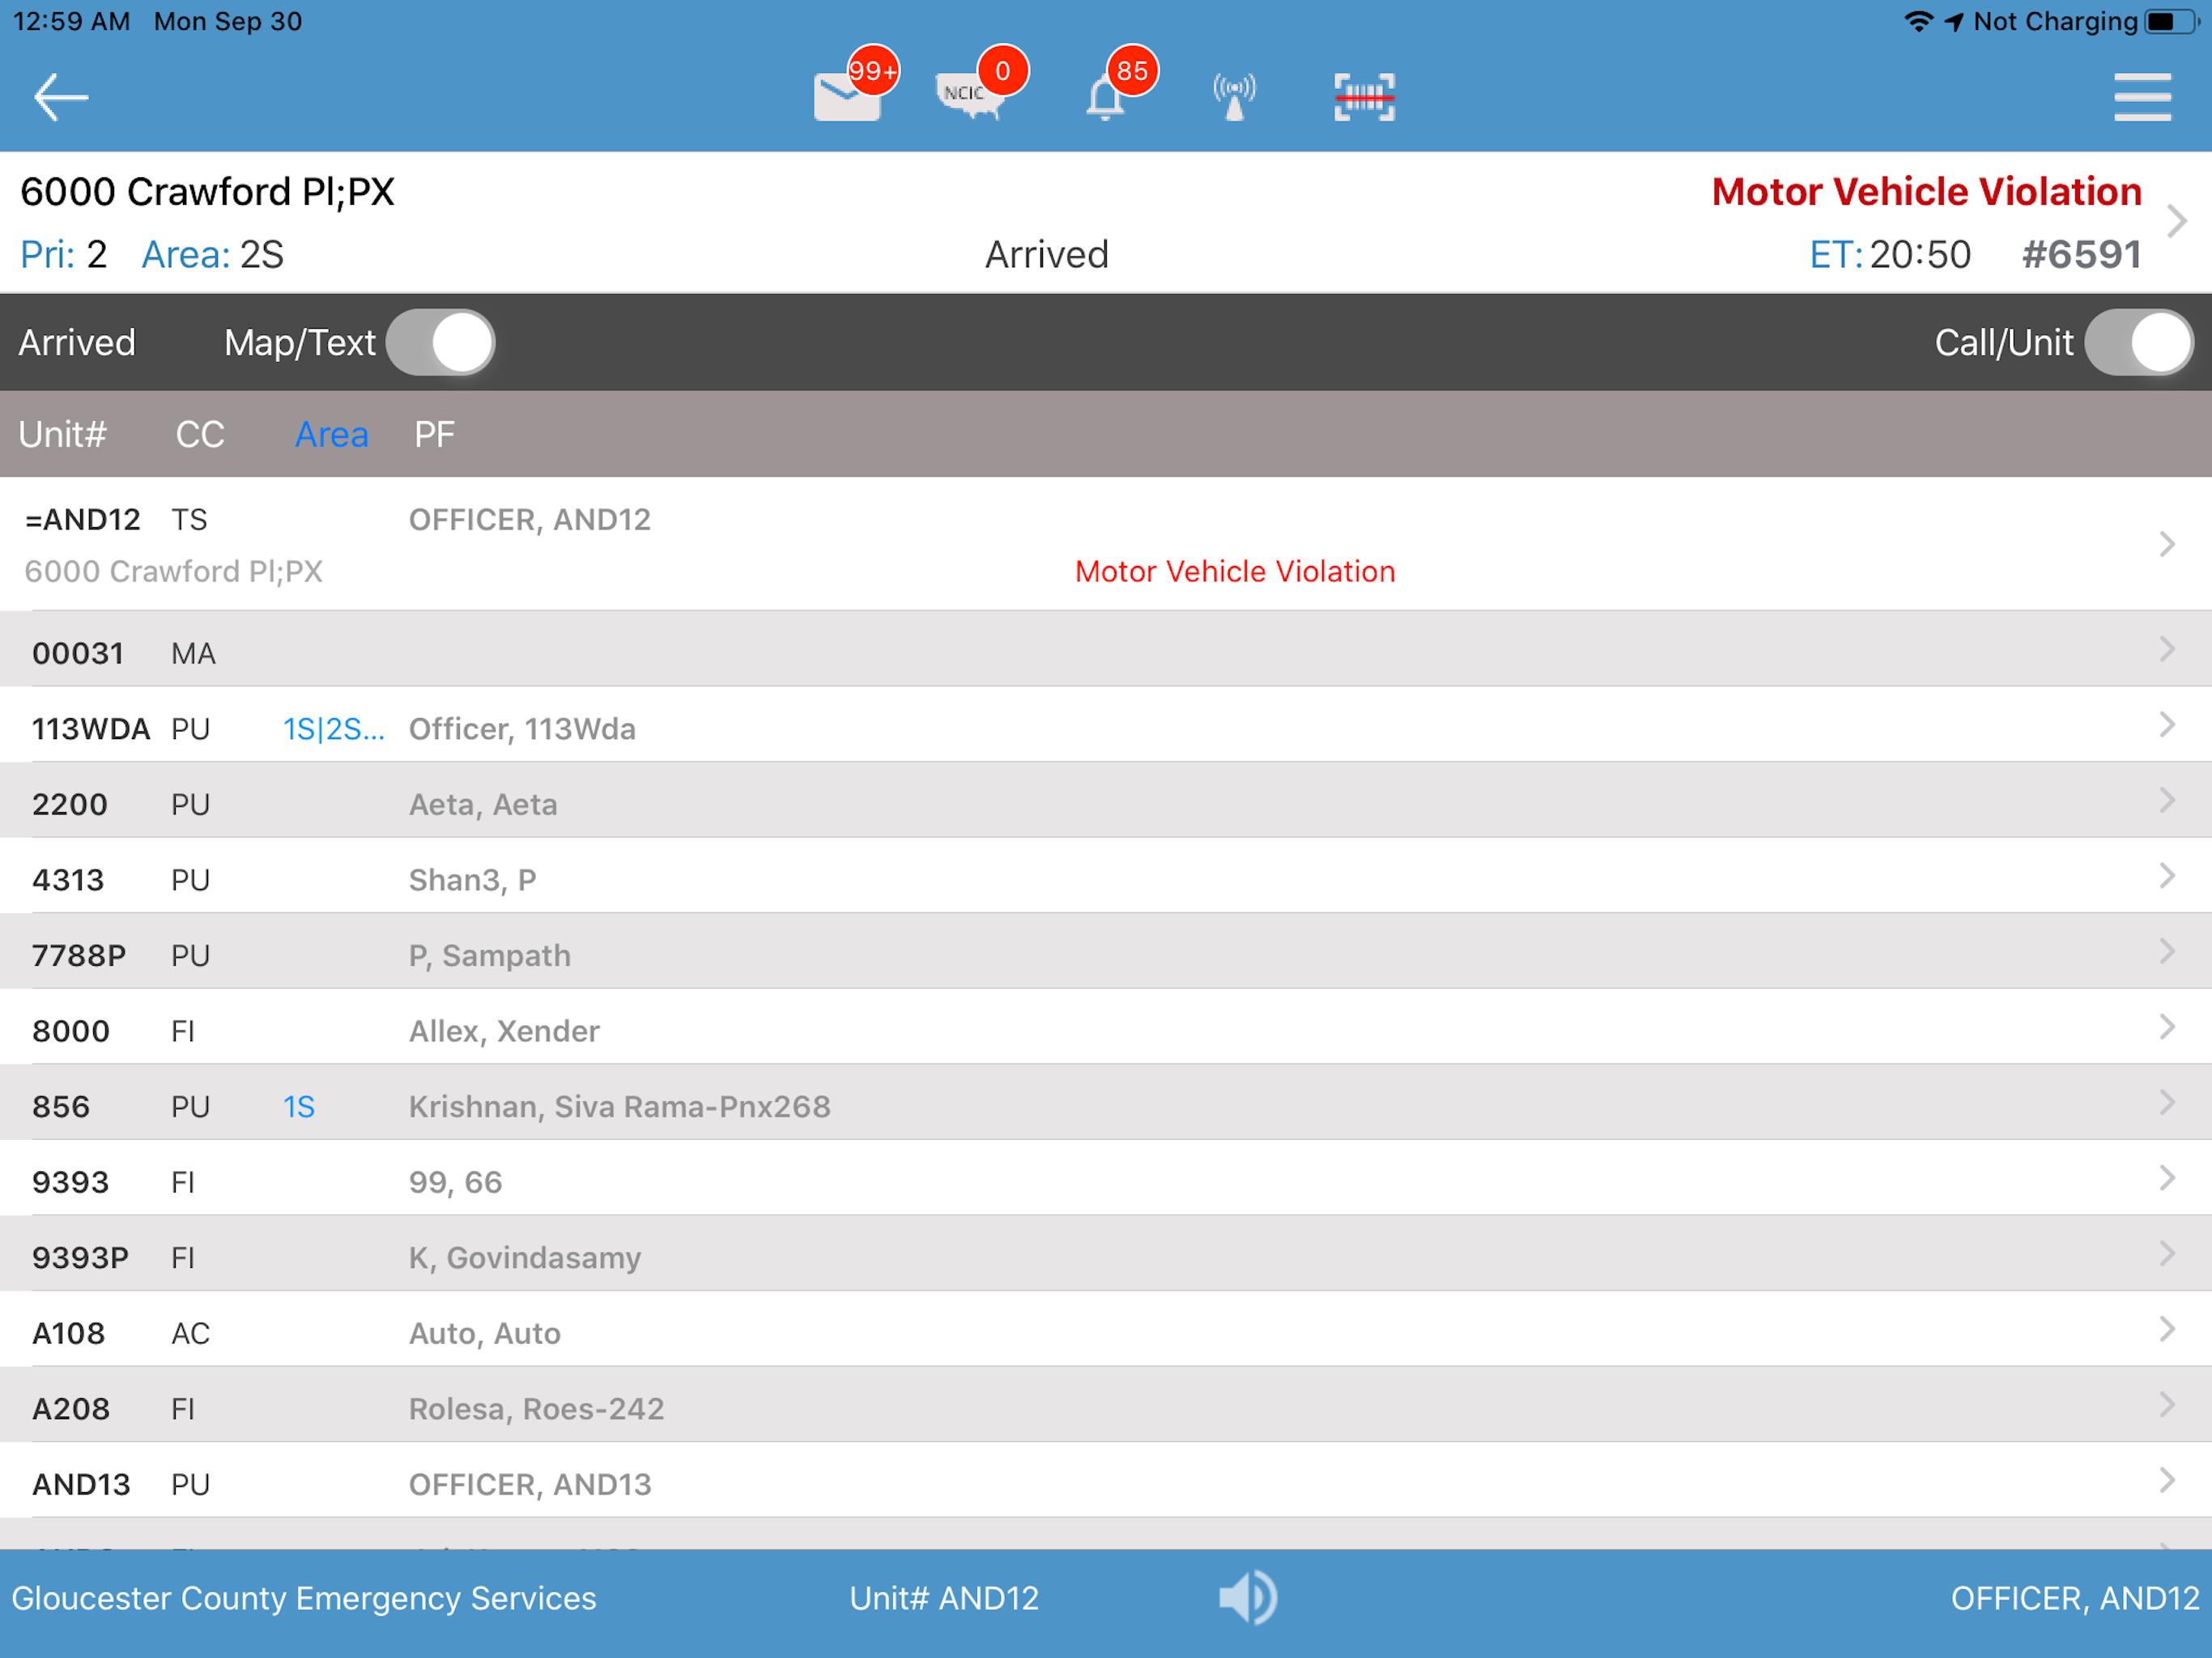Select the PF column header
Screen dimensions: 2212x1658
tap(434, 434)
